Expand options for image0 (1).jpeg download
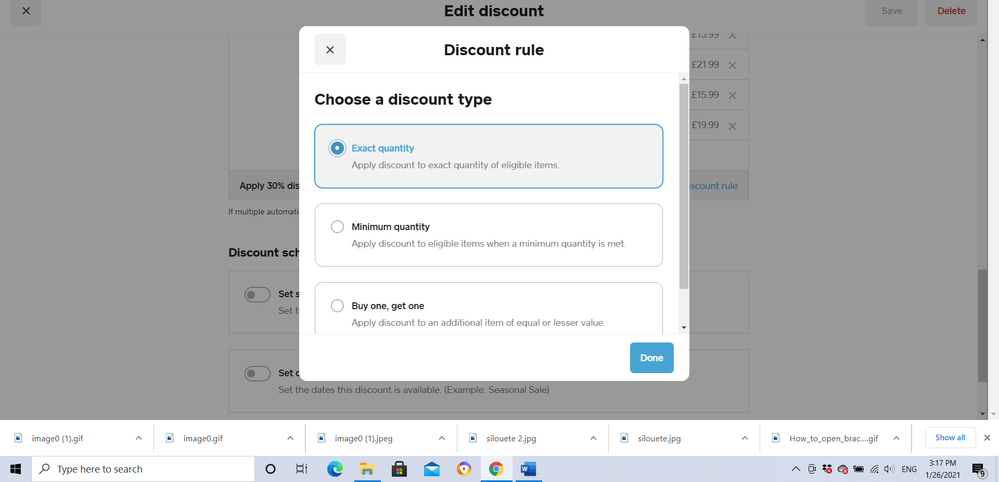 tap(442, 438)
